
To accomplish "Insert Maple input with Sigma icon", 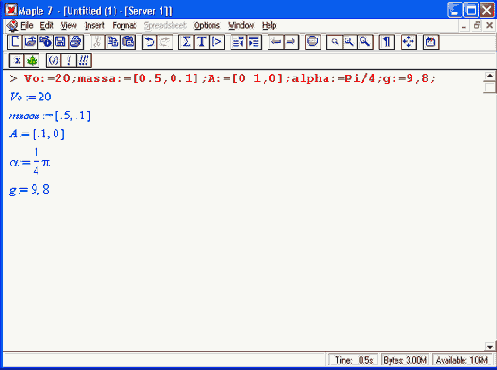I will (x=186, y=42).
